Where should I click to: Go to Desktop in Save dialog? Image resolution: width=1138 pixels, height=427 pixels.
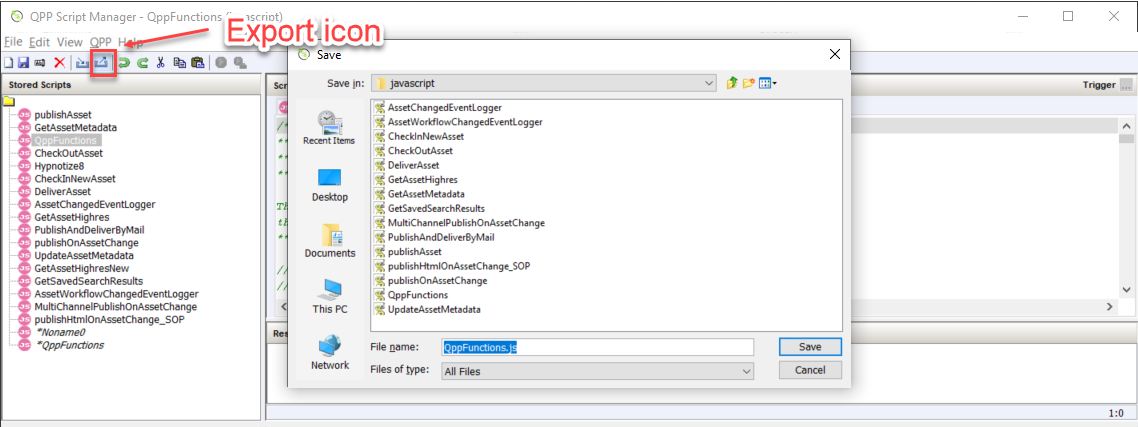(329, 185)
